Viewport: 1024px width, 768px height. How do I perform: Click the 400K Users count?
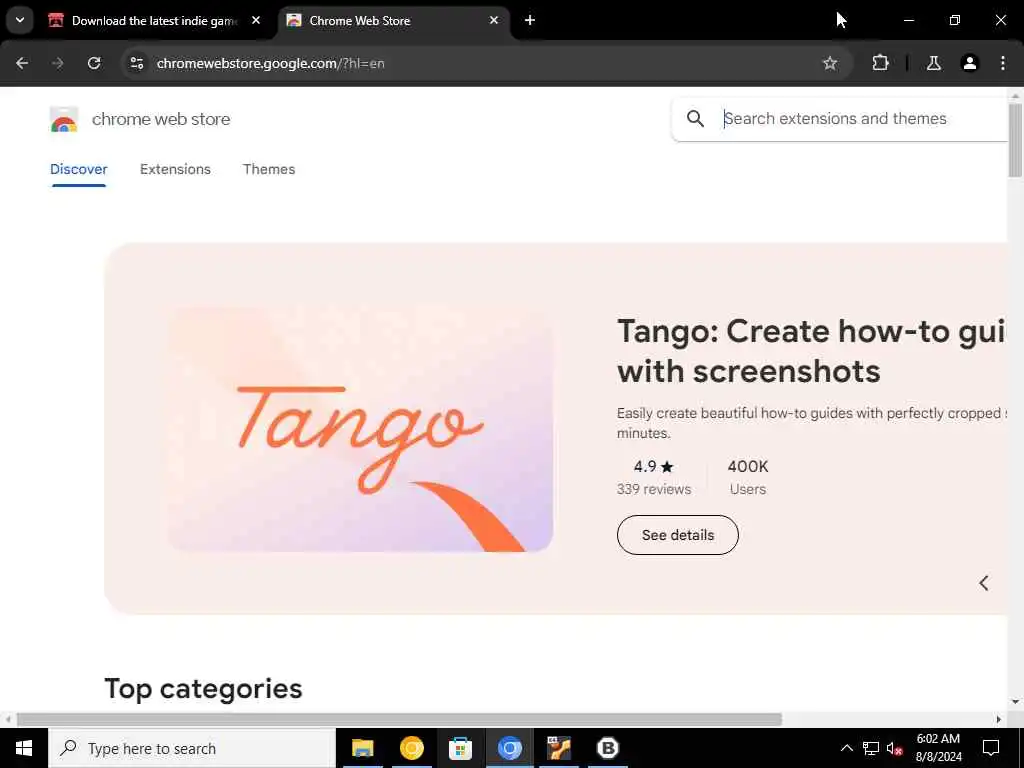click(x=748, y=477)
